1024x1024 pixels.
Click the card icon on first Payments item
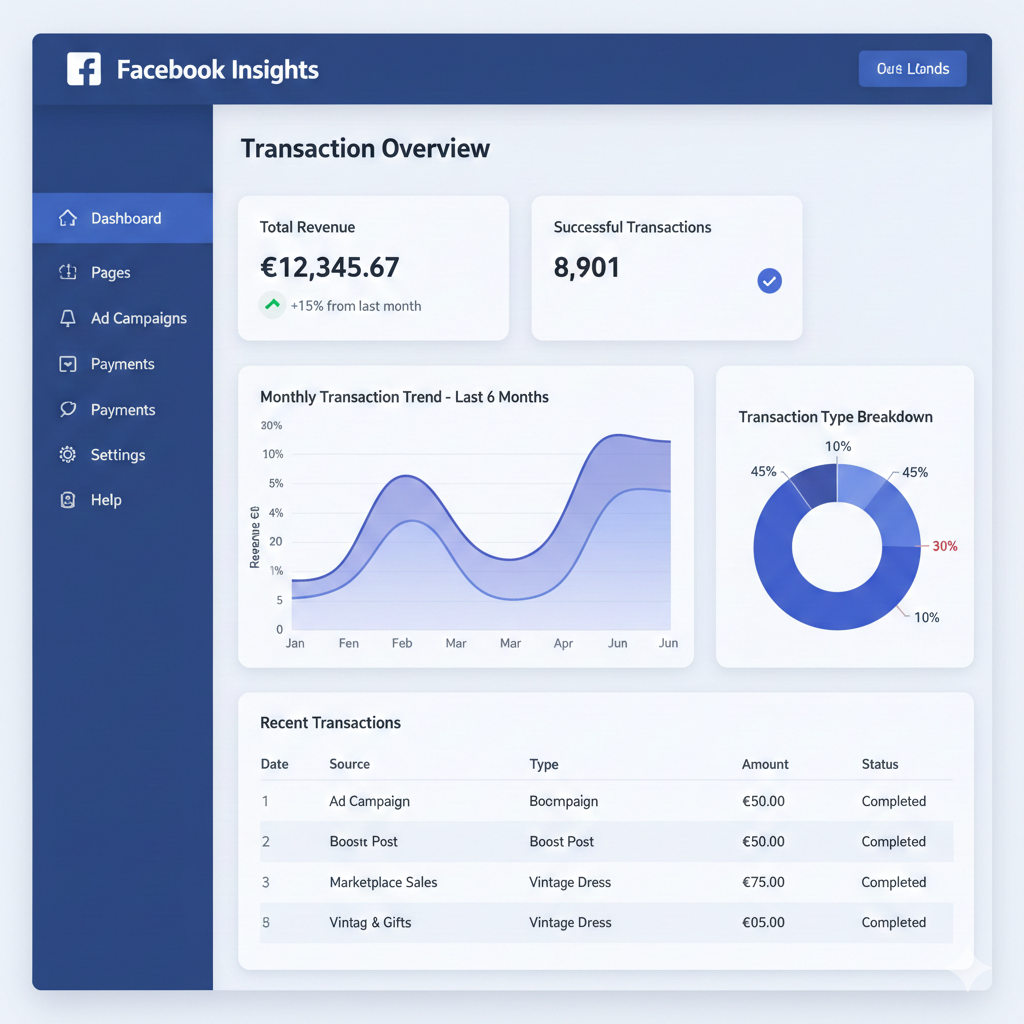pos(68,364)
